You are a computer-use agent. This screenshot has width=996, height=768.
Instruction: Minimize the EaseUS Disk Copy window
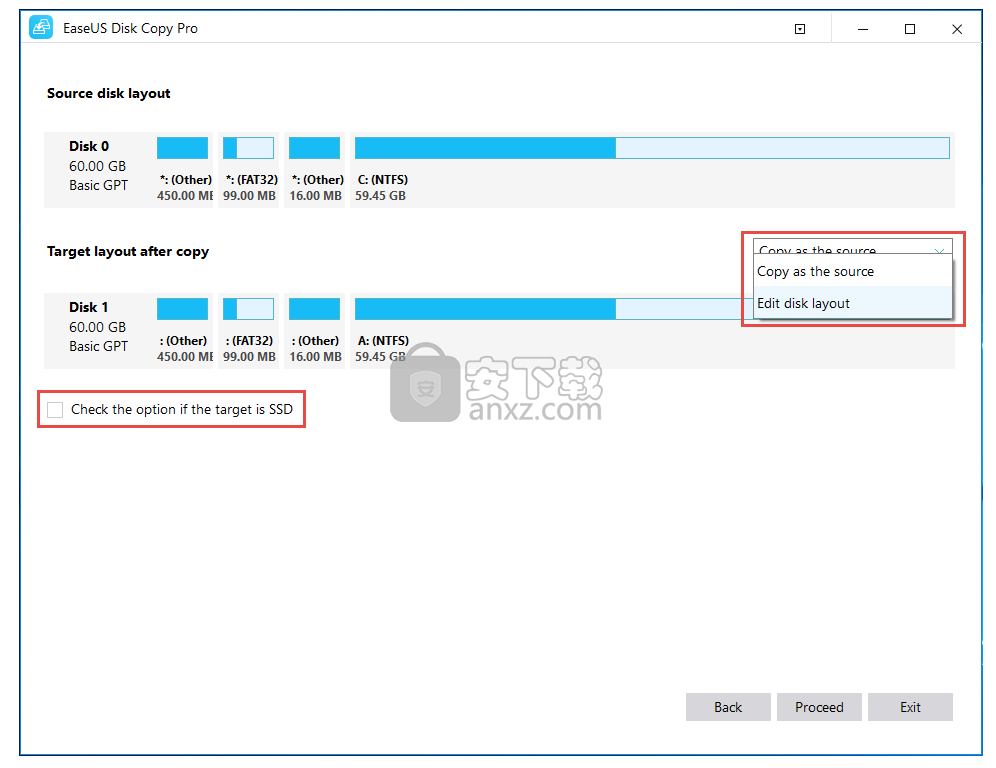(x=863, y=29)
